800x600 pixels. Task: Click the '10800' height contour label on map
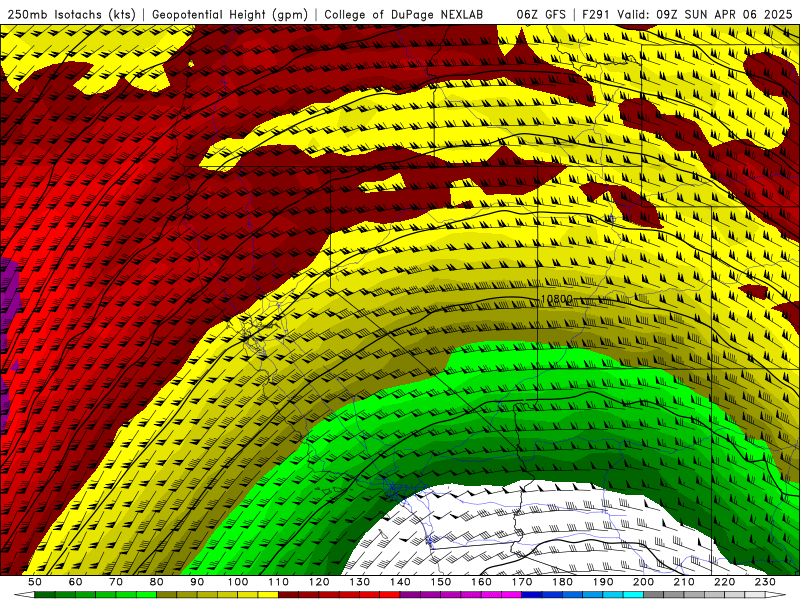pyautogui.click(x=557, y=299)
